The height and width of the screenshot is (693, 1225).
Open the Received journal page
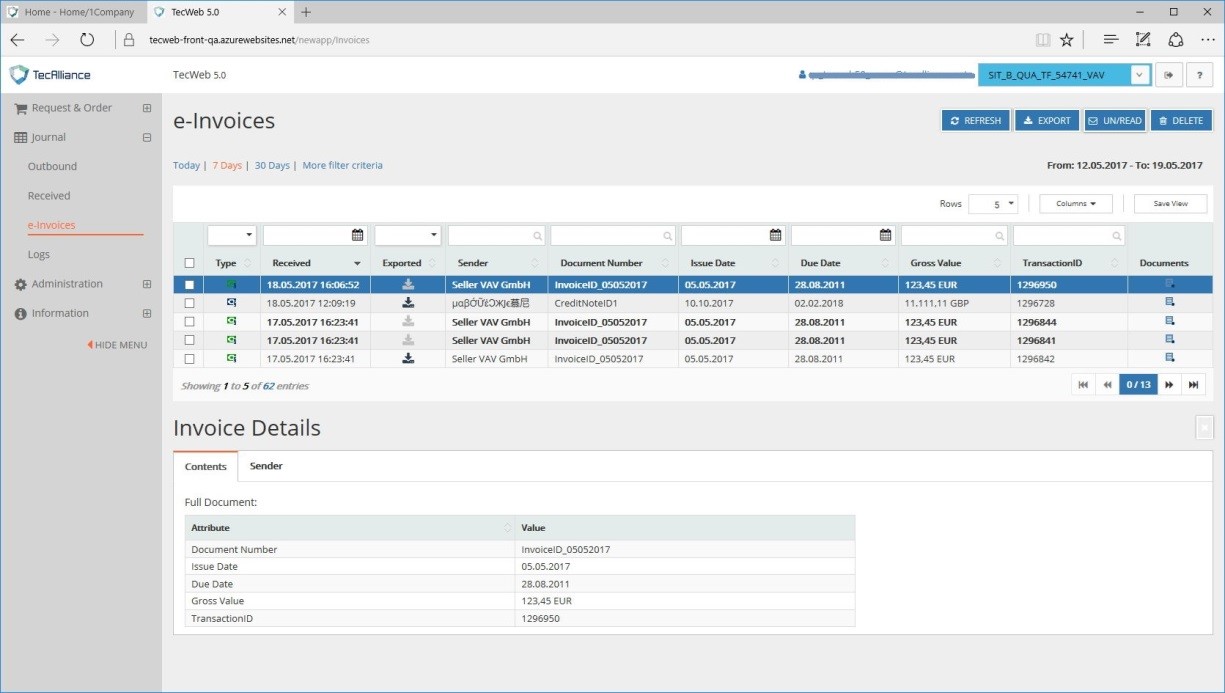coord(49,196)
